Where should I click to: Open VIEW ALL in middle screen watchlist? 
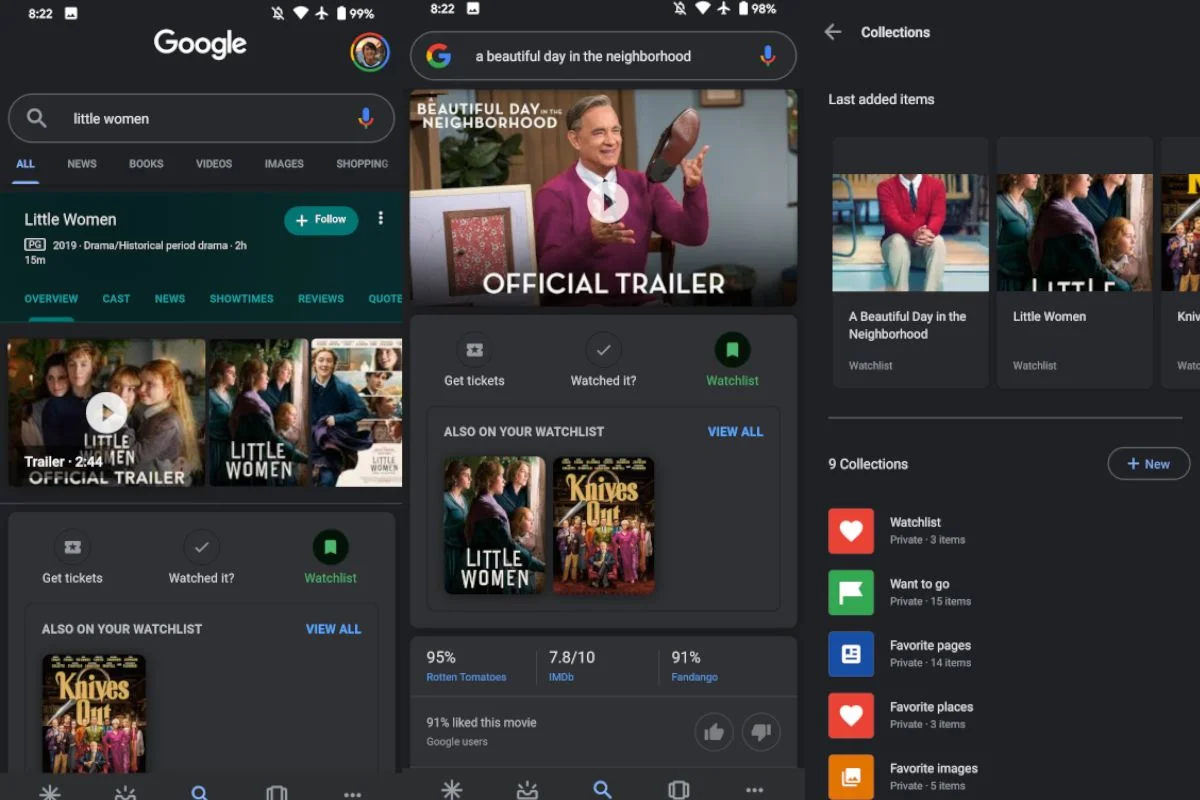click(x=735, y=432)
